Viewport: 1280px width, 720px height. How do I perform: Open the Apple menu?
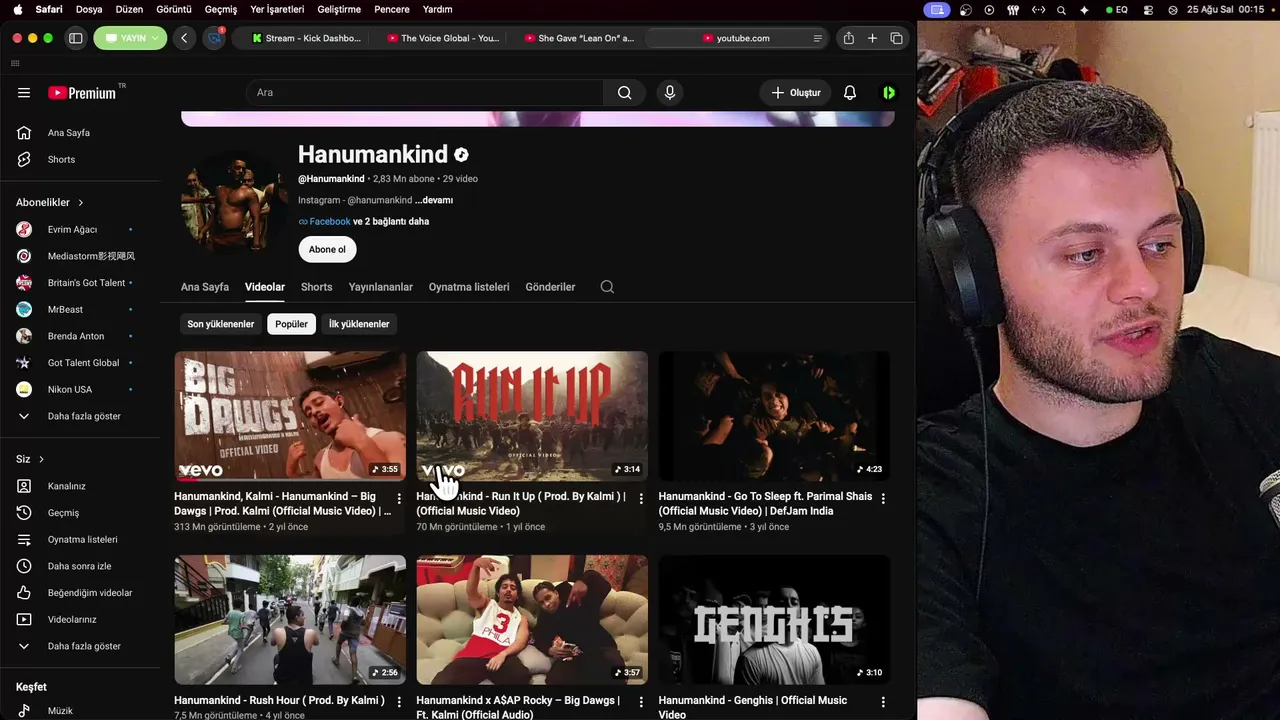pos(17,9)
